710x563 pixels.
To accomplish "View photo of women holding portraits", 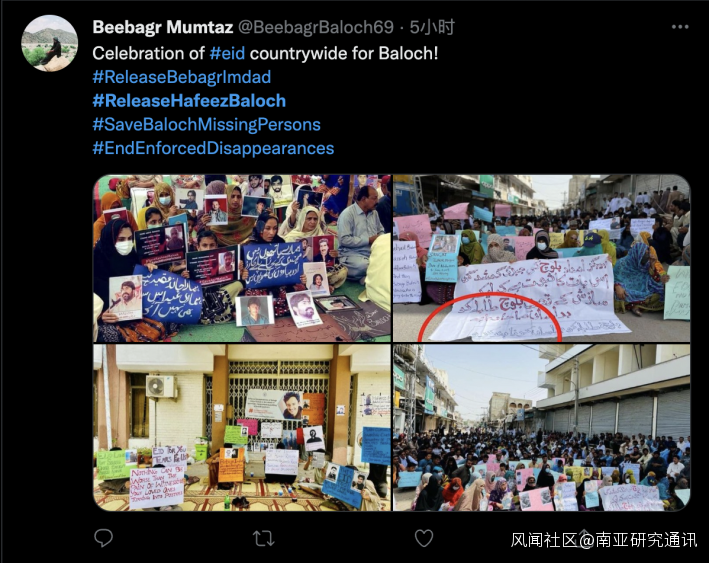I will pos(242,258).
